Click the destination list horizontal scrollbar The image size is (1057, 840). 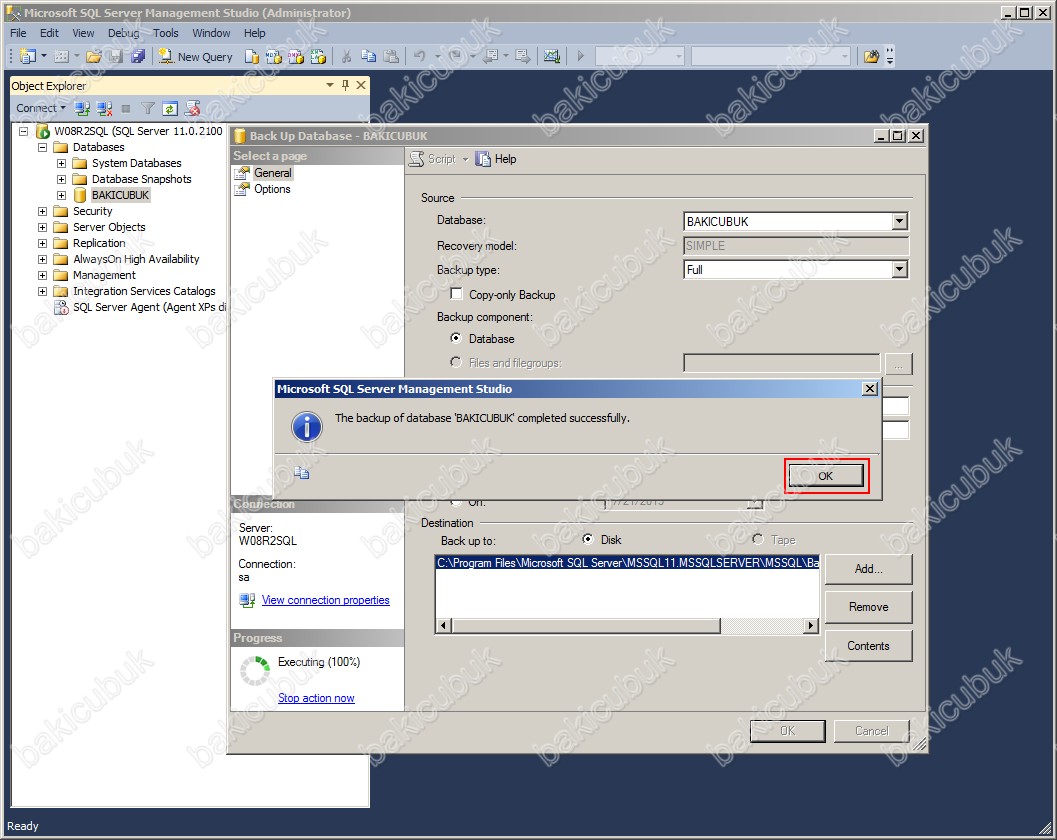coord(628,626)
